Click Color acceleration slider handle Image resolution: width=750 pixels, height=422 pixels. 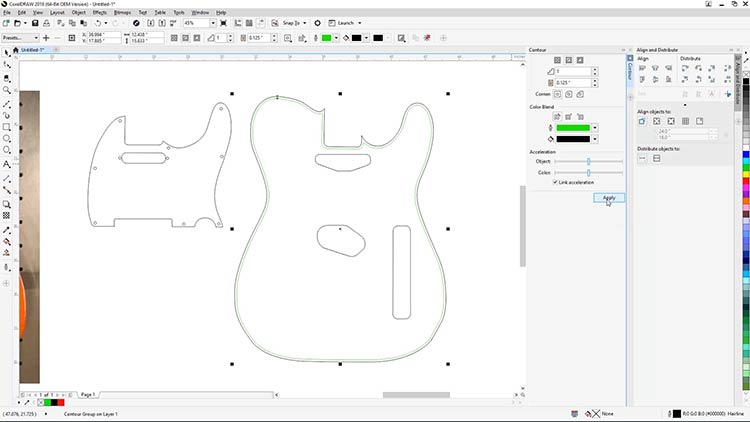coord(588,172)
